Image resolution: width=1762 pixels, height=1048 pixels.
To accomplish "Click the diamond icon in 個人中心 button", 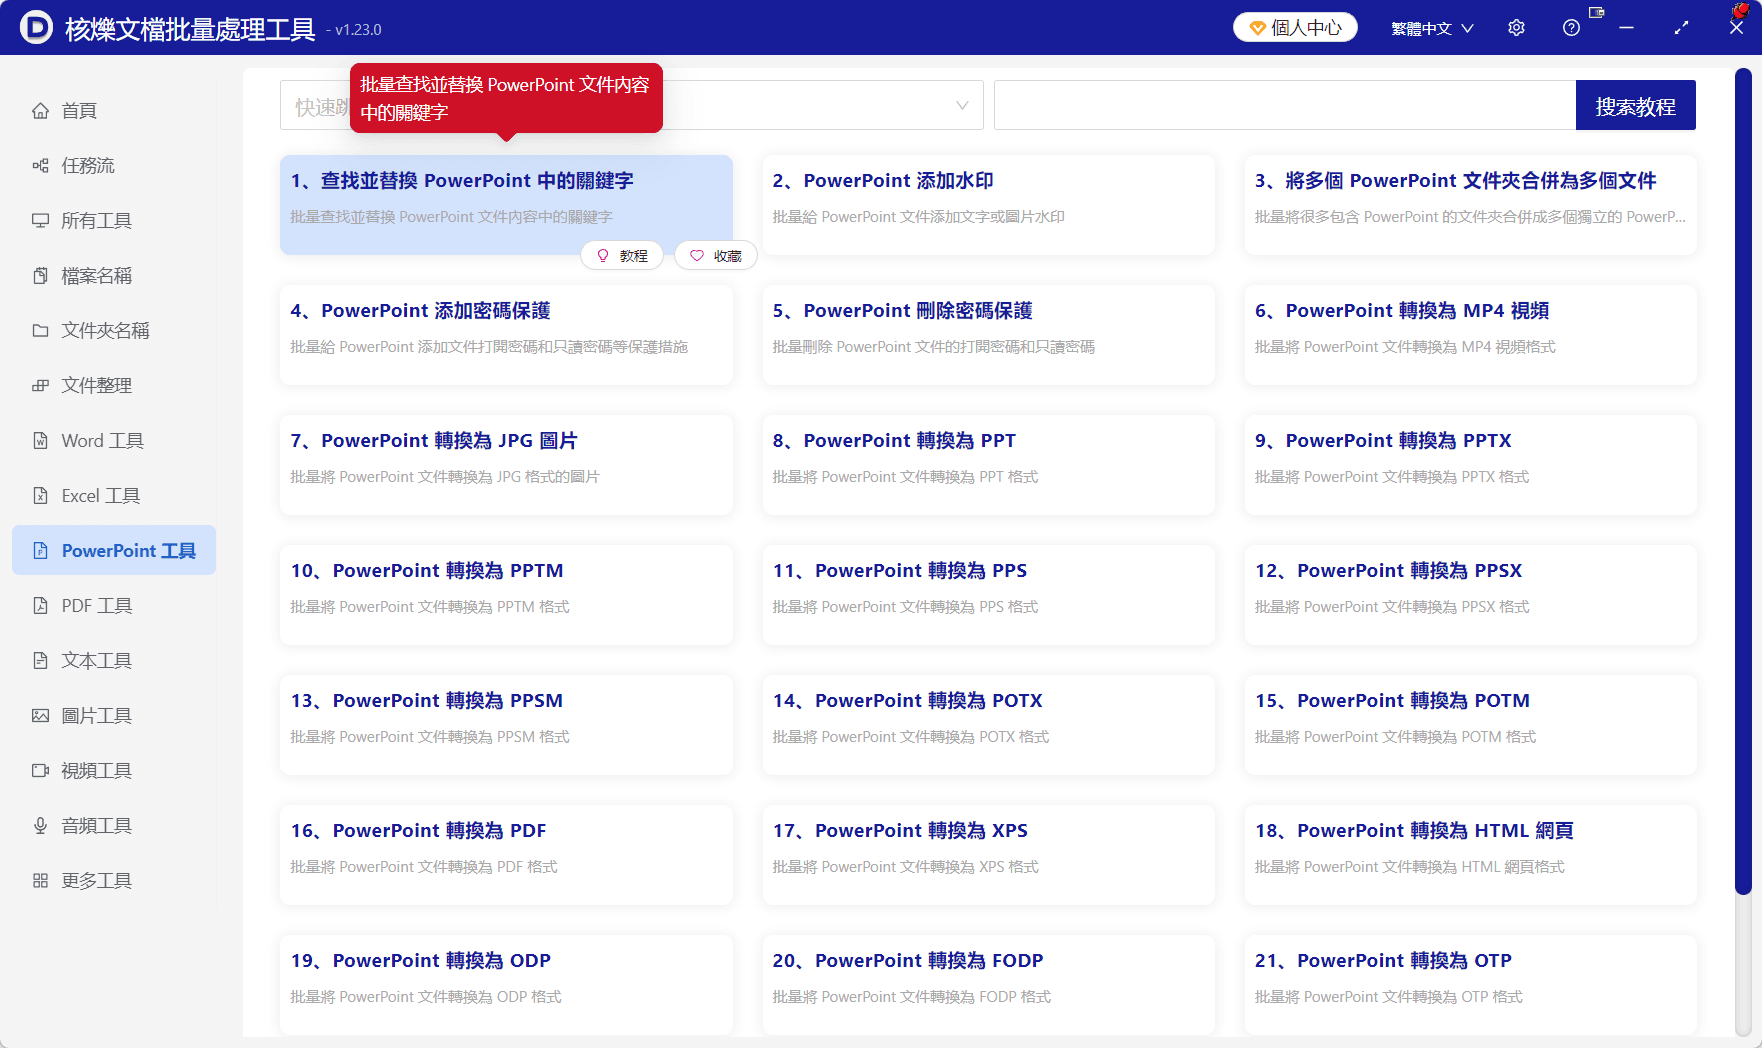I will pos(1257,28).
